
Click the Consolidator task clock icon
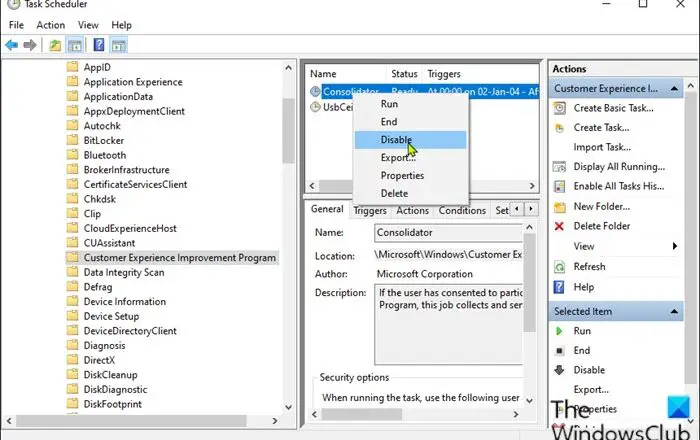pyautogui.click(x=315, y=91)
